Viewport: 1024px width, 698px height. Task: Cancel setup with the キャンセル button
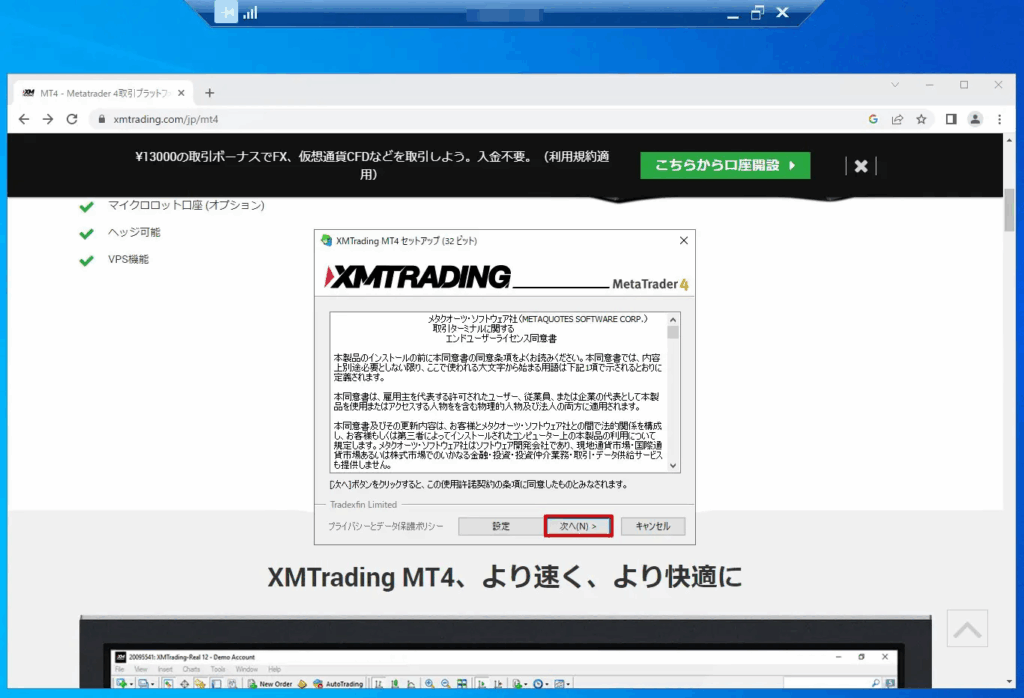[x=652, y=526]
